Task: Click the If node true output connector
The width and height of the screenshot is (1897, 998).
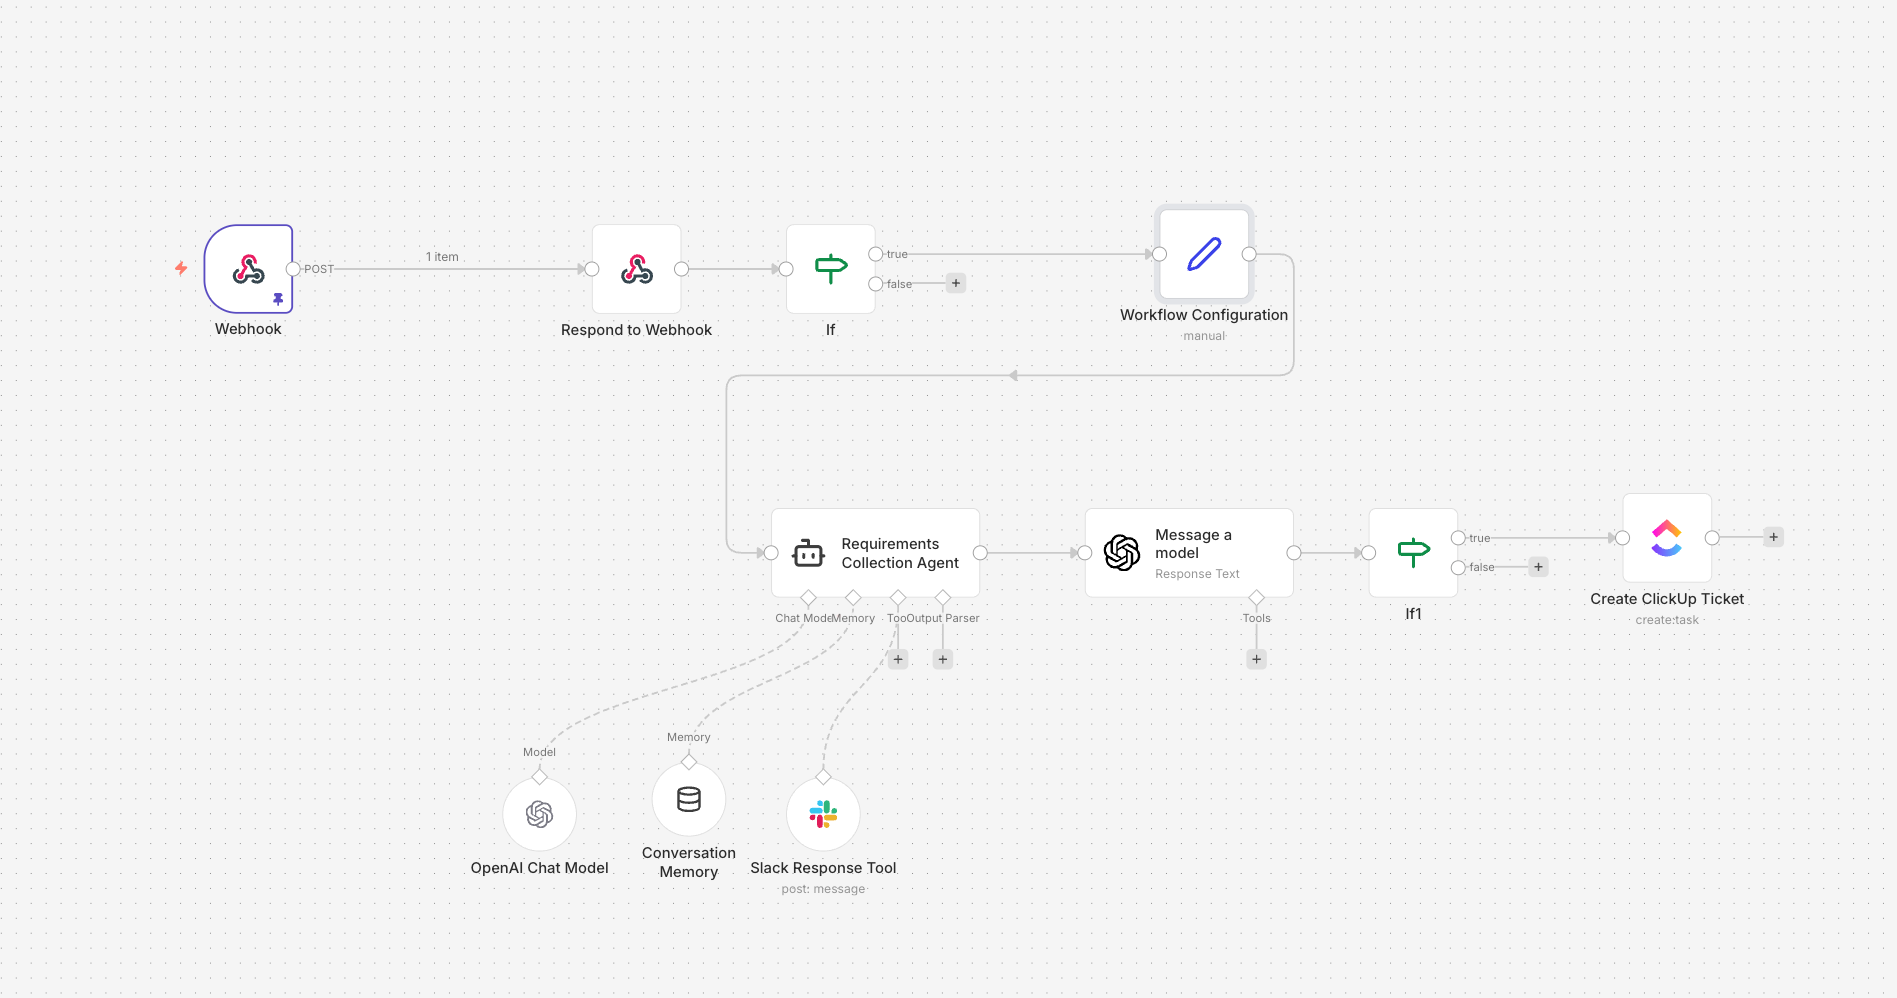Action: (x=876, y=254)
